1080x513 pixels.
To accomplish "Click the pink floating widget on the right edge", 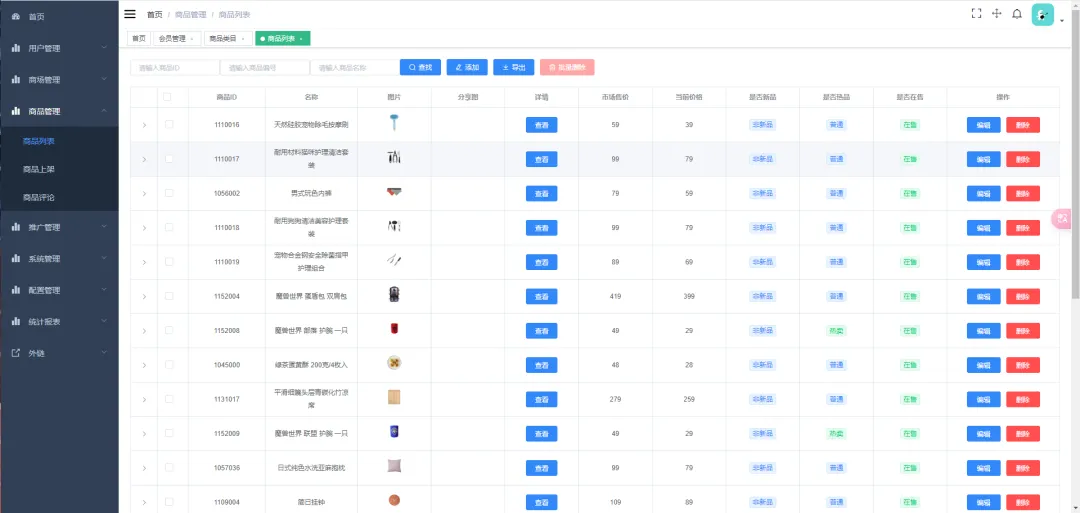I will tap(1063, 218).
